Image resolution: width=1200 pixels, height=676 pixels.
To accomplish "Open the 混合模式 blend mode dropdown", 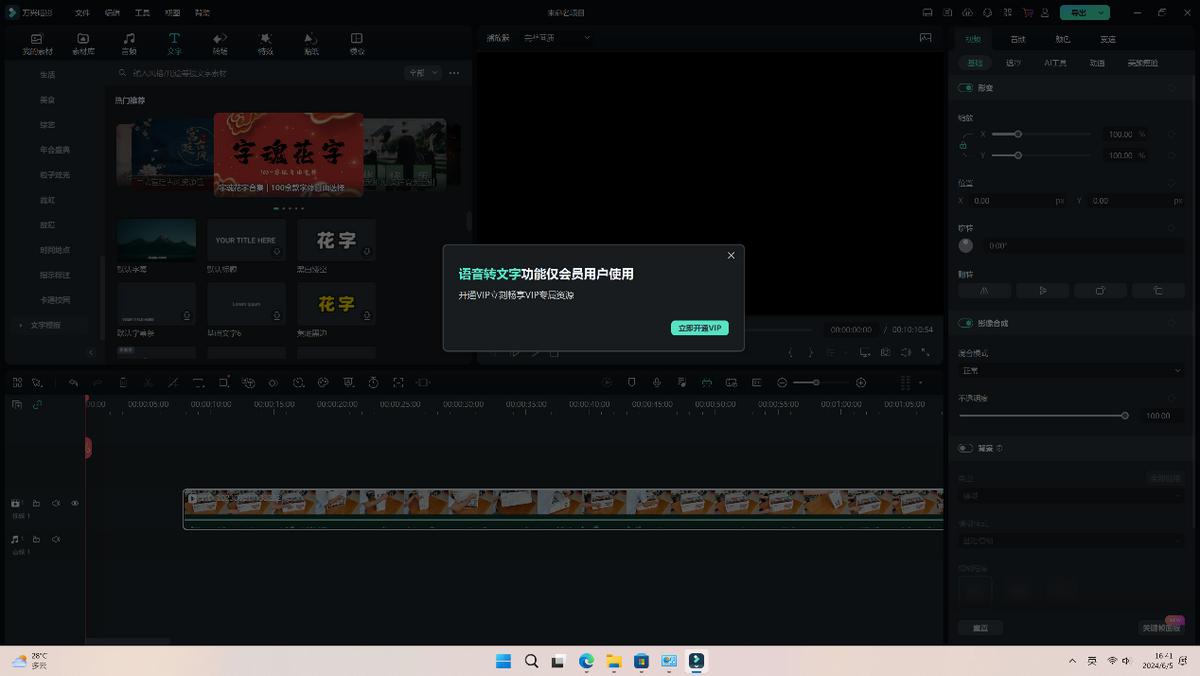I will [x=1070, y=370].
